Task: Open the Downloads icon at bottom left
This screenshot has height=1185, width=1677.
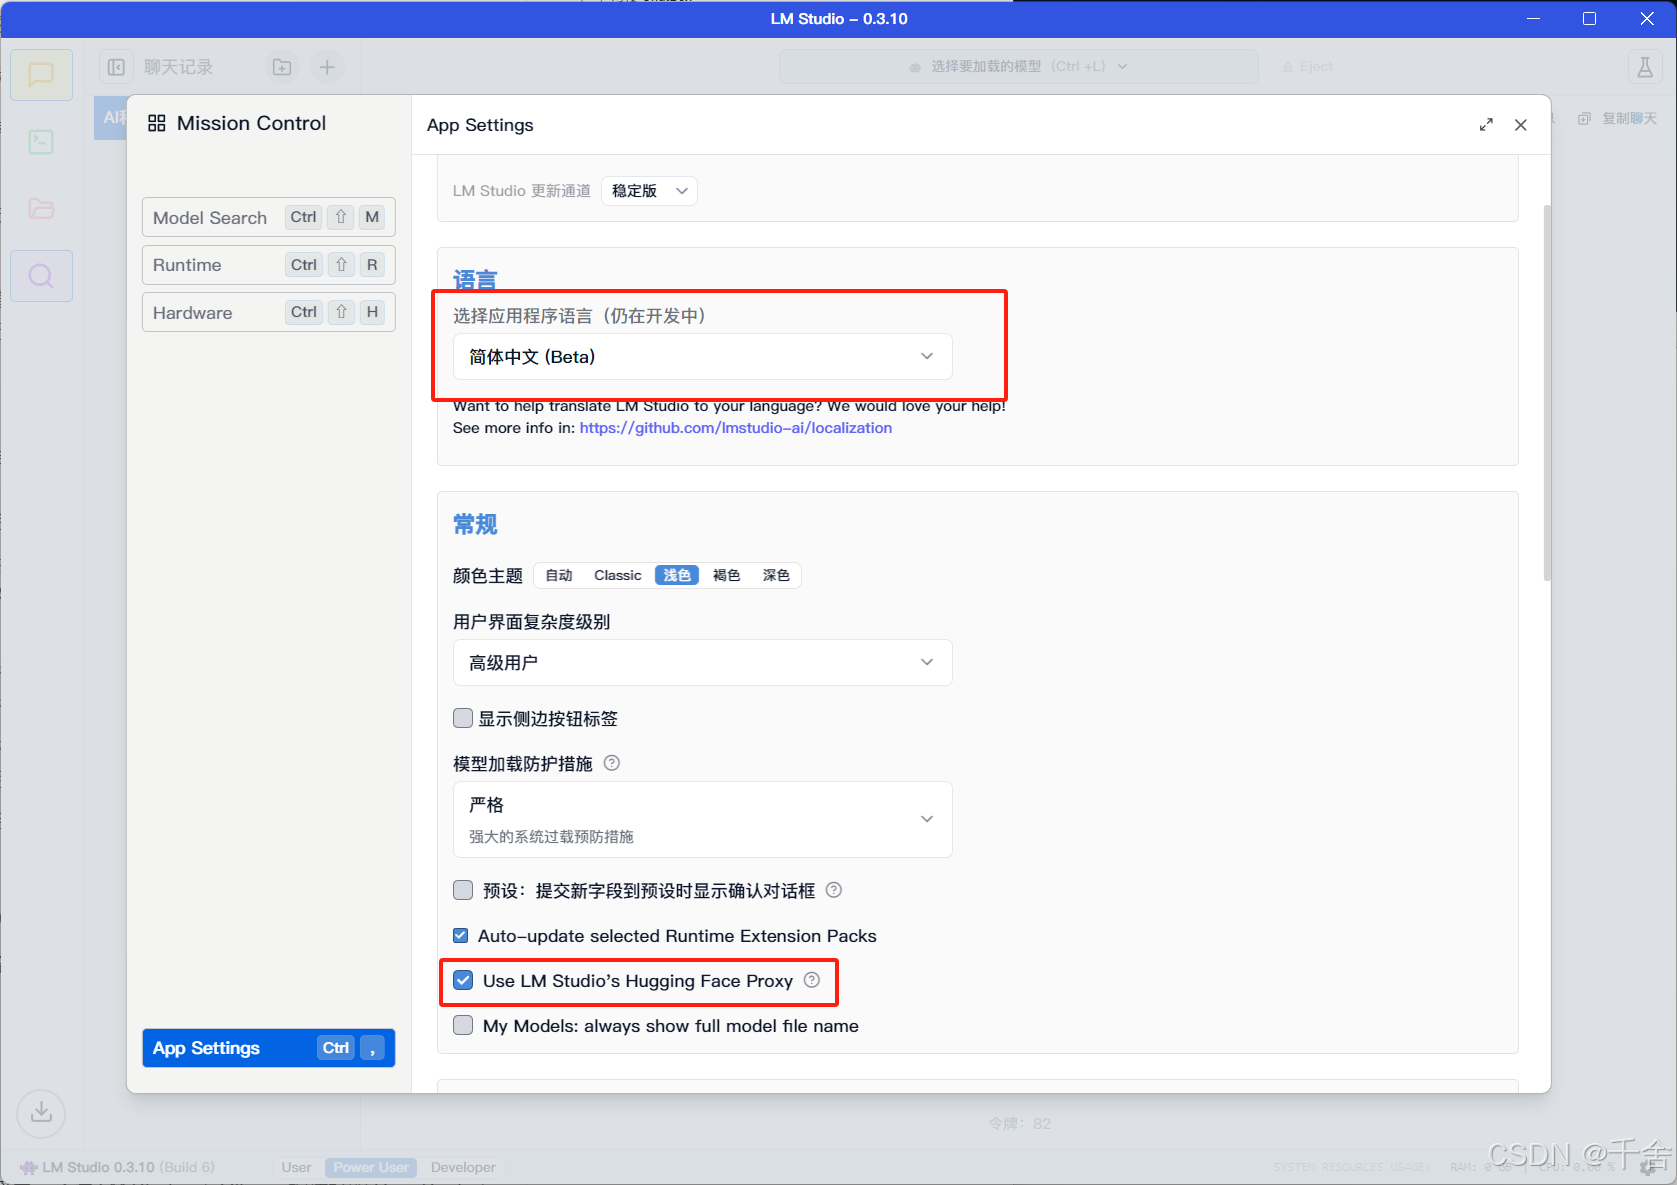Action: [41, 1113]
